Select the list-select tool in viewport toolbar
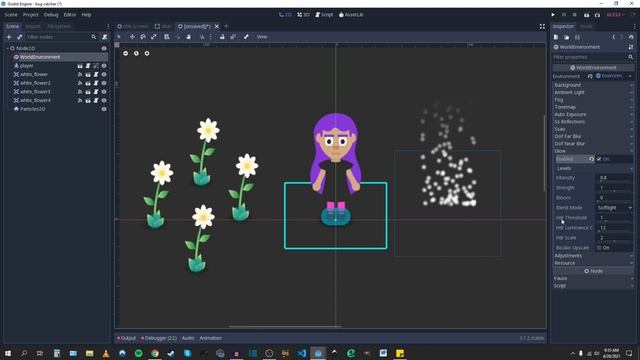 167,37
